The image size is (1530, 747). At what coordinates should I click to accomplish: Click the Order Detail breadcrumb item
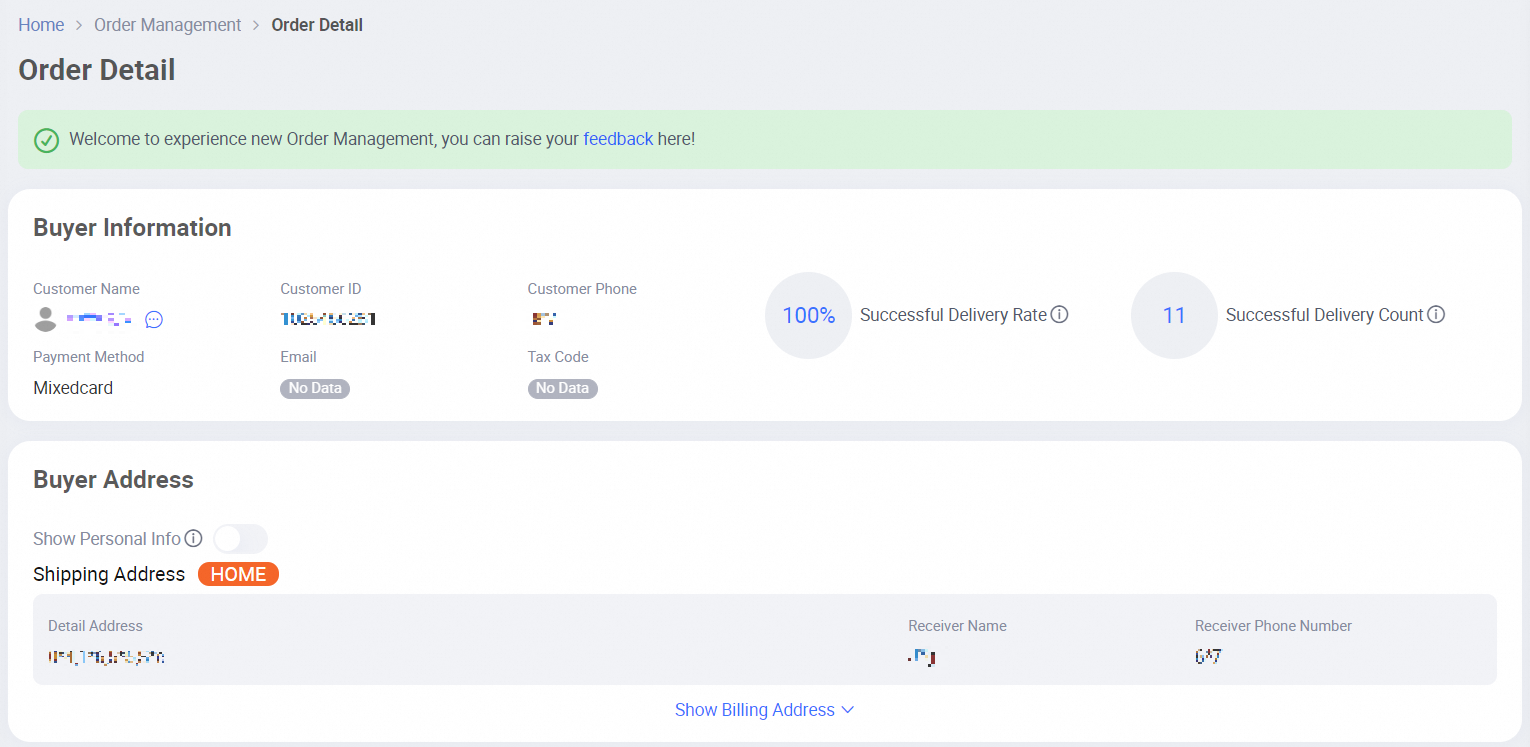pyautogui.click(x=317, y=25)
